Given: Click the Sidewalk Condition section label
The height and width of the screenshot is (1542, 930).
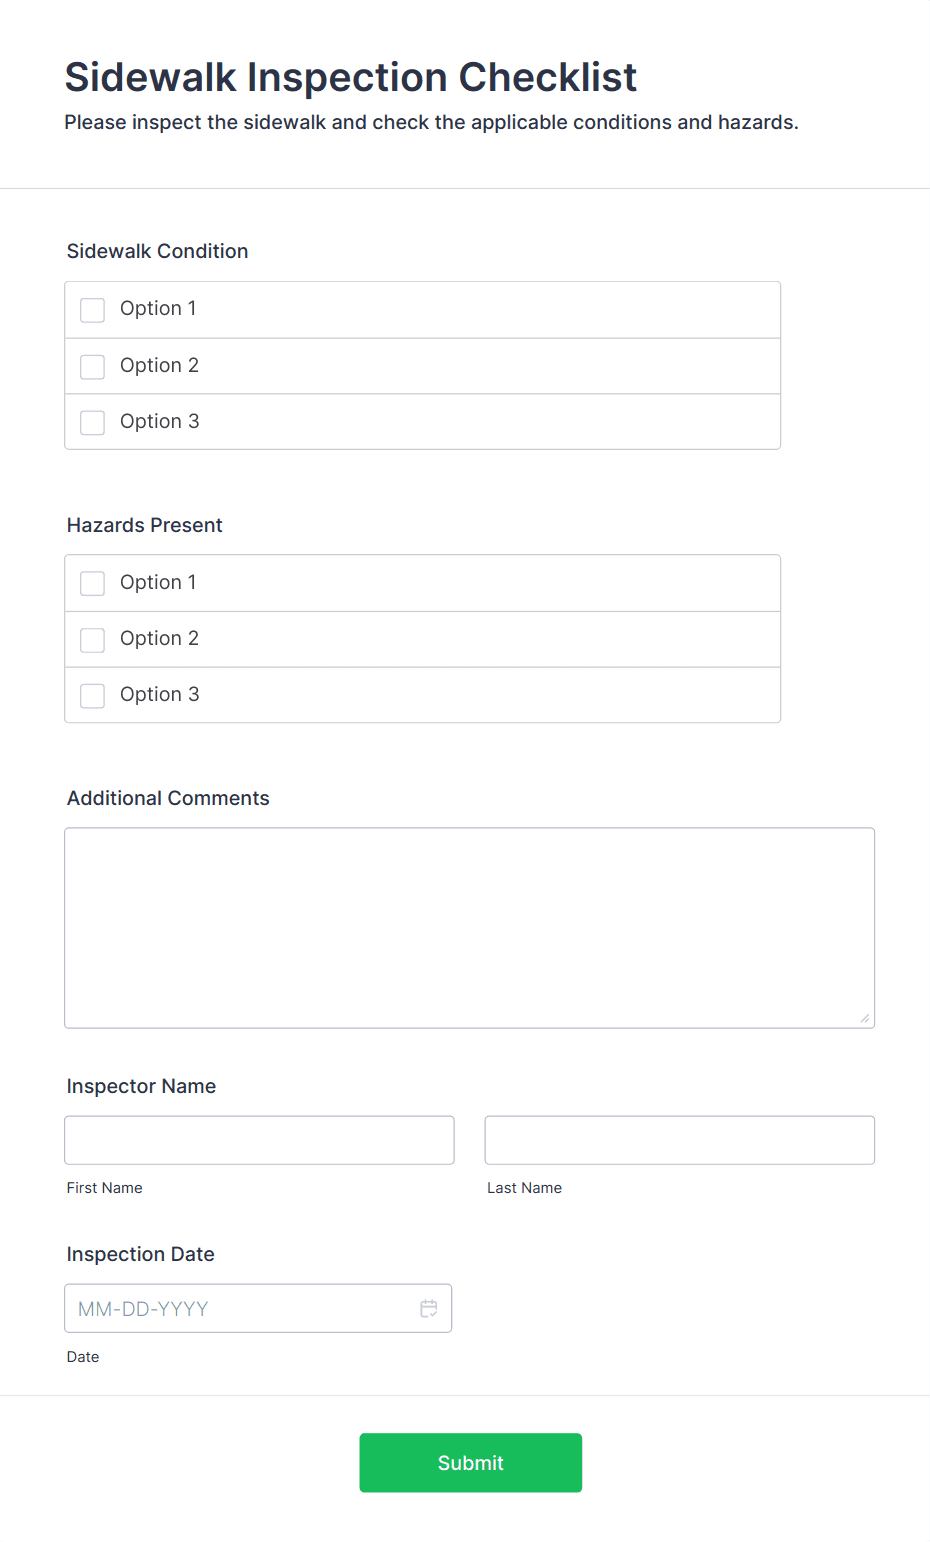Looking at the screenshot, I should (157, 251).
